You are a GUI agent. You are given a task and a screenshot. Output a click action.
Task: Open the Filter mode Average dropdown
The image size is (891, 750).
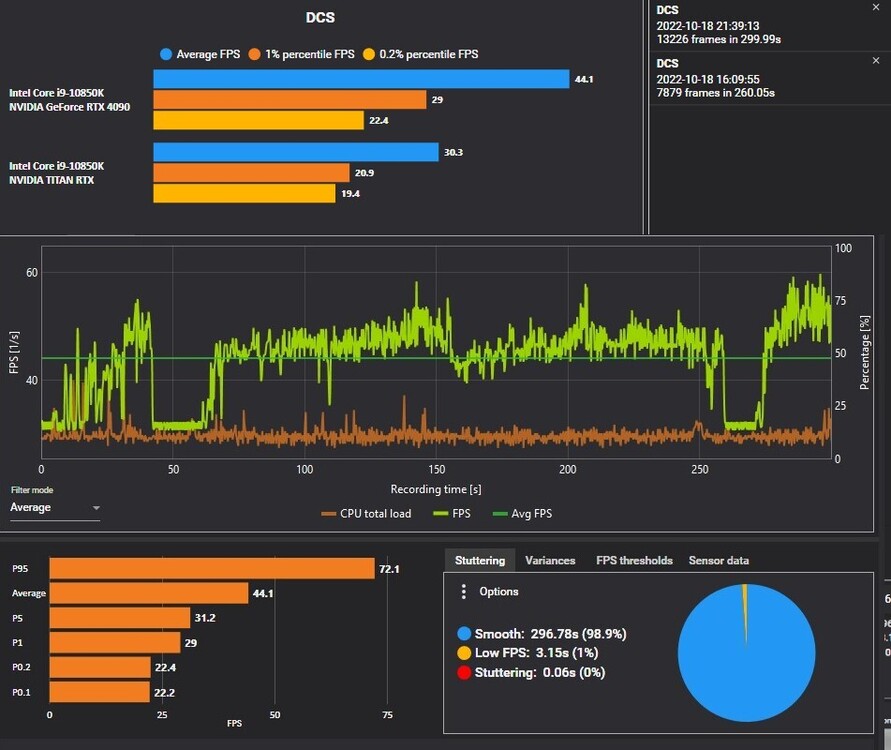click(x=55, y=507)
